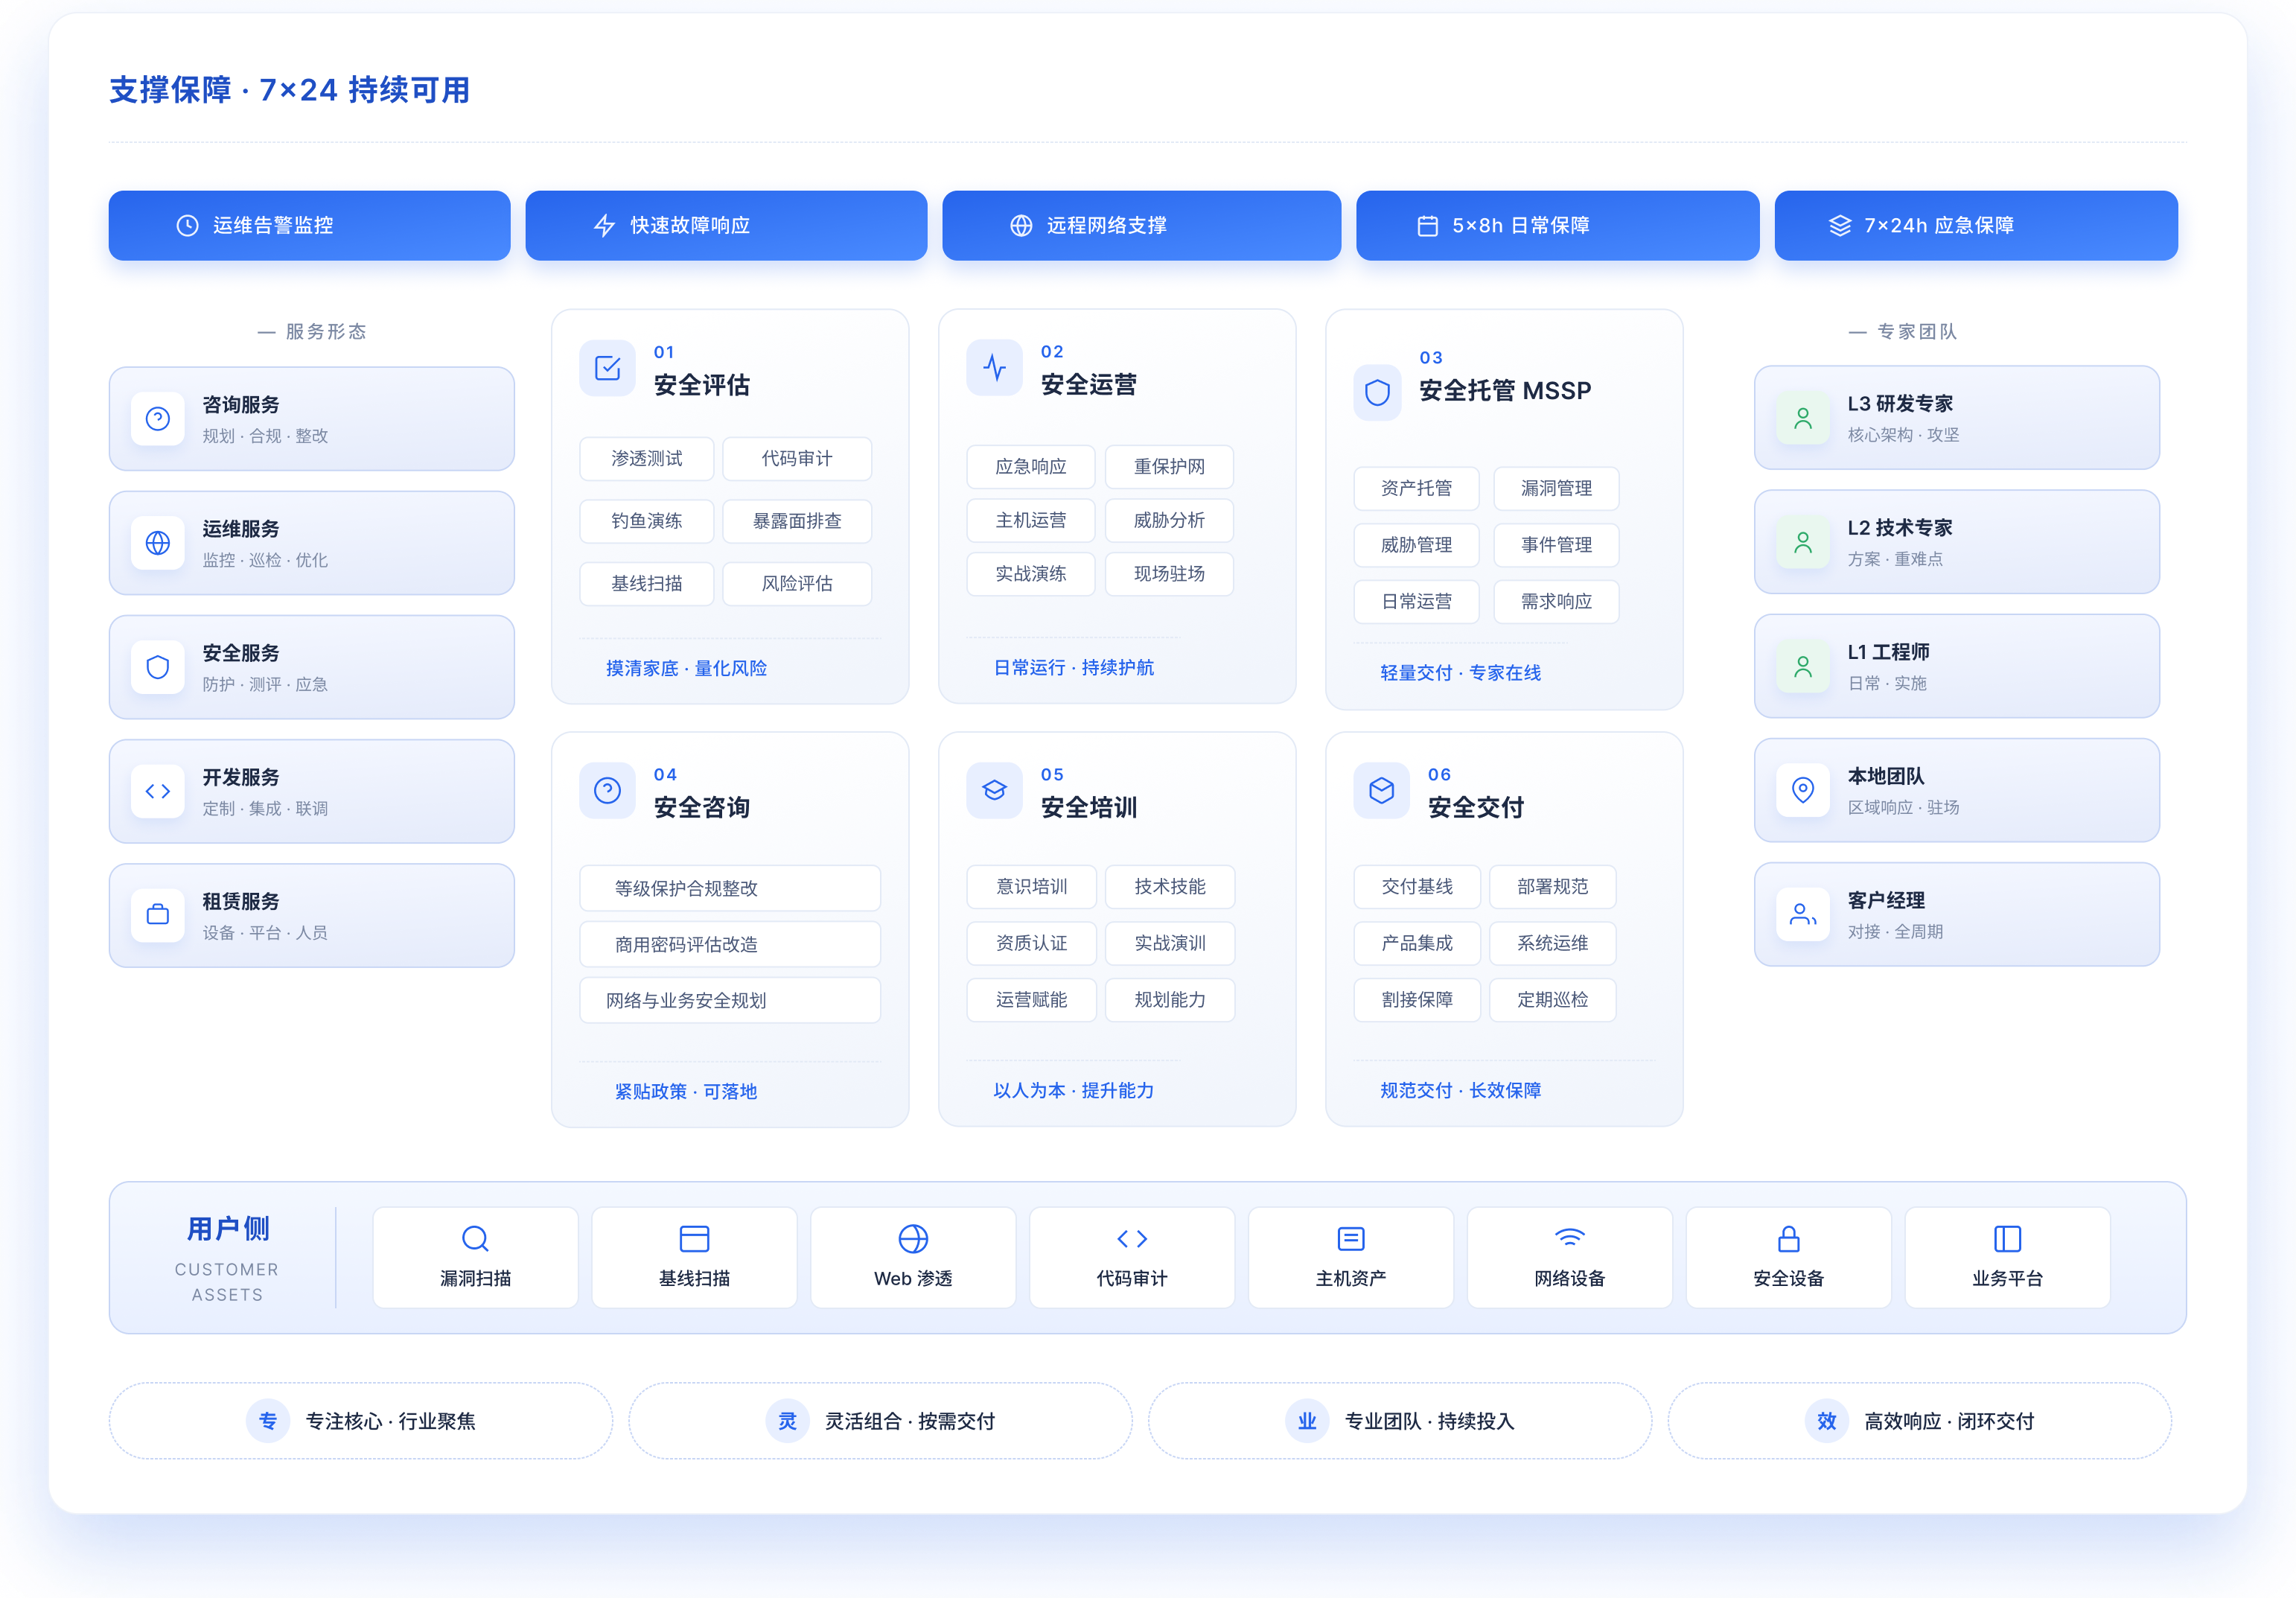2296x1598 pixels.
Task: Click the calendar icon beside 5×8h 日常保障
Action: pos(1427,226)
